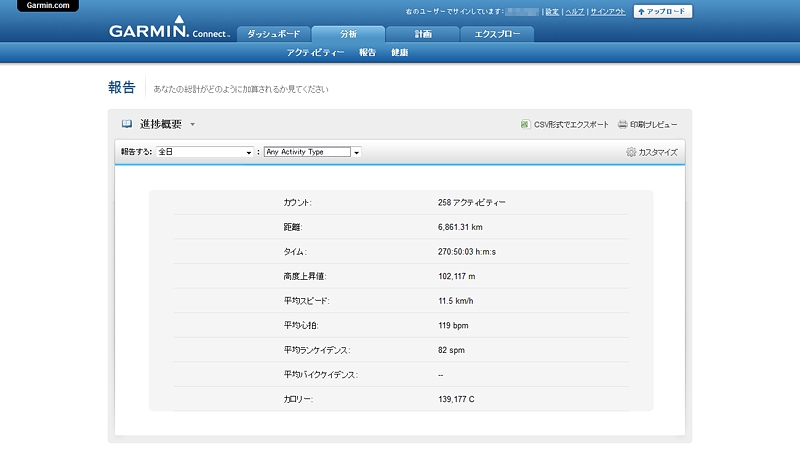Viewport: 800px width, 455px height.
Task: Go to the エクスプロー tab
Action: click(497, 34)
